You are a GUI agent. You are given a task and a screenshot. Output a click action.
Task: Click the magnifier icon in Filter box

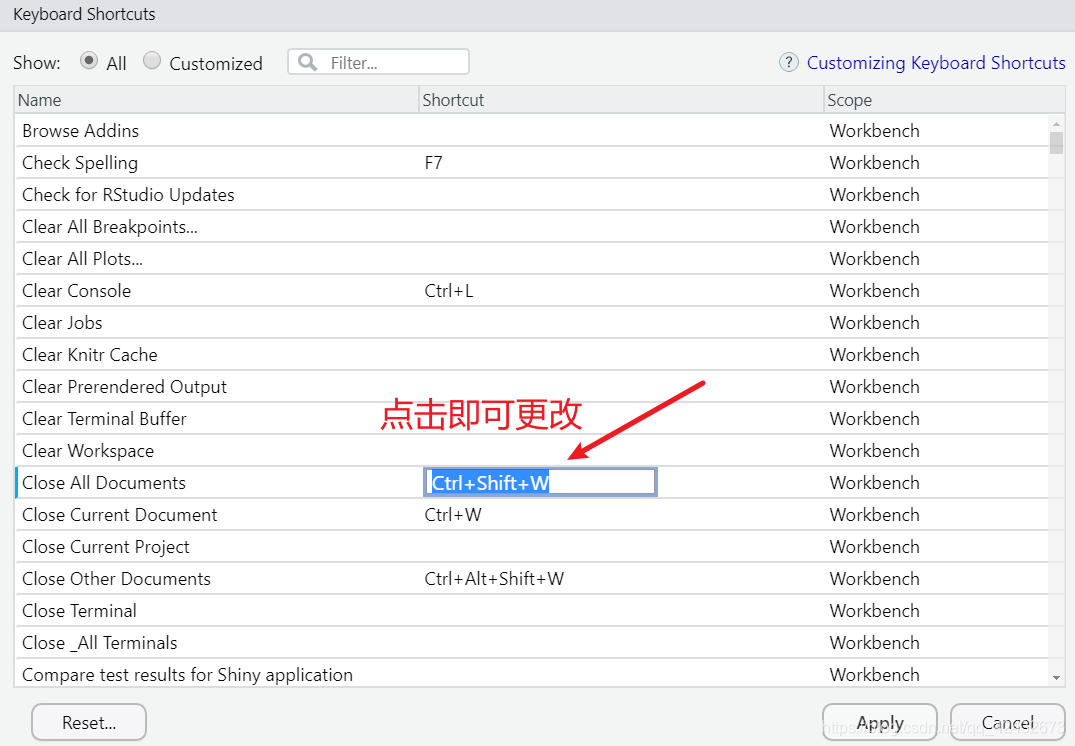(x=308, y=62)
